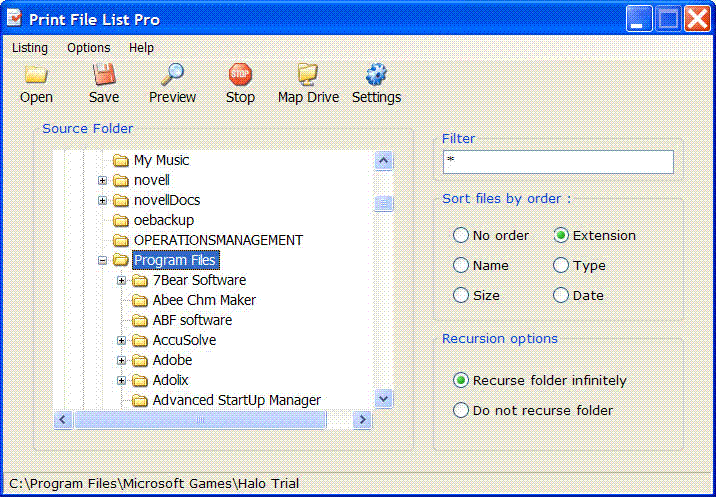
Task: Click the folder tree scroll right arrow
Action: (x=363, y=419)
